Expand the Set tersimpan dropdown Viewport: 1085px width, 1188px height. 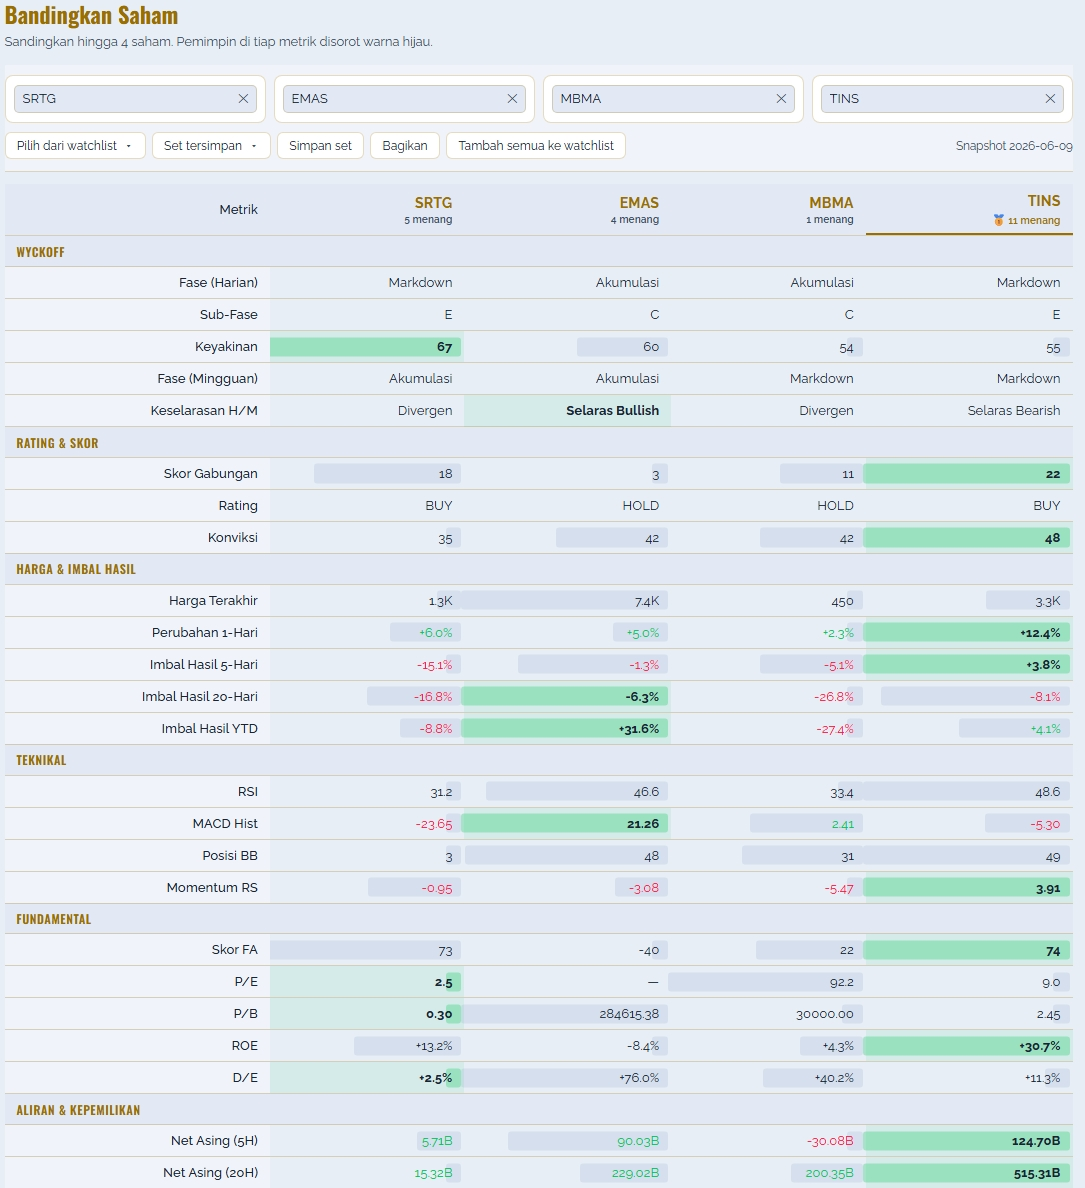[211, 145]
